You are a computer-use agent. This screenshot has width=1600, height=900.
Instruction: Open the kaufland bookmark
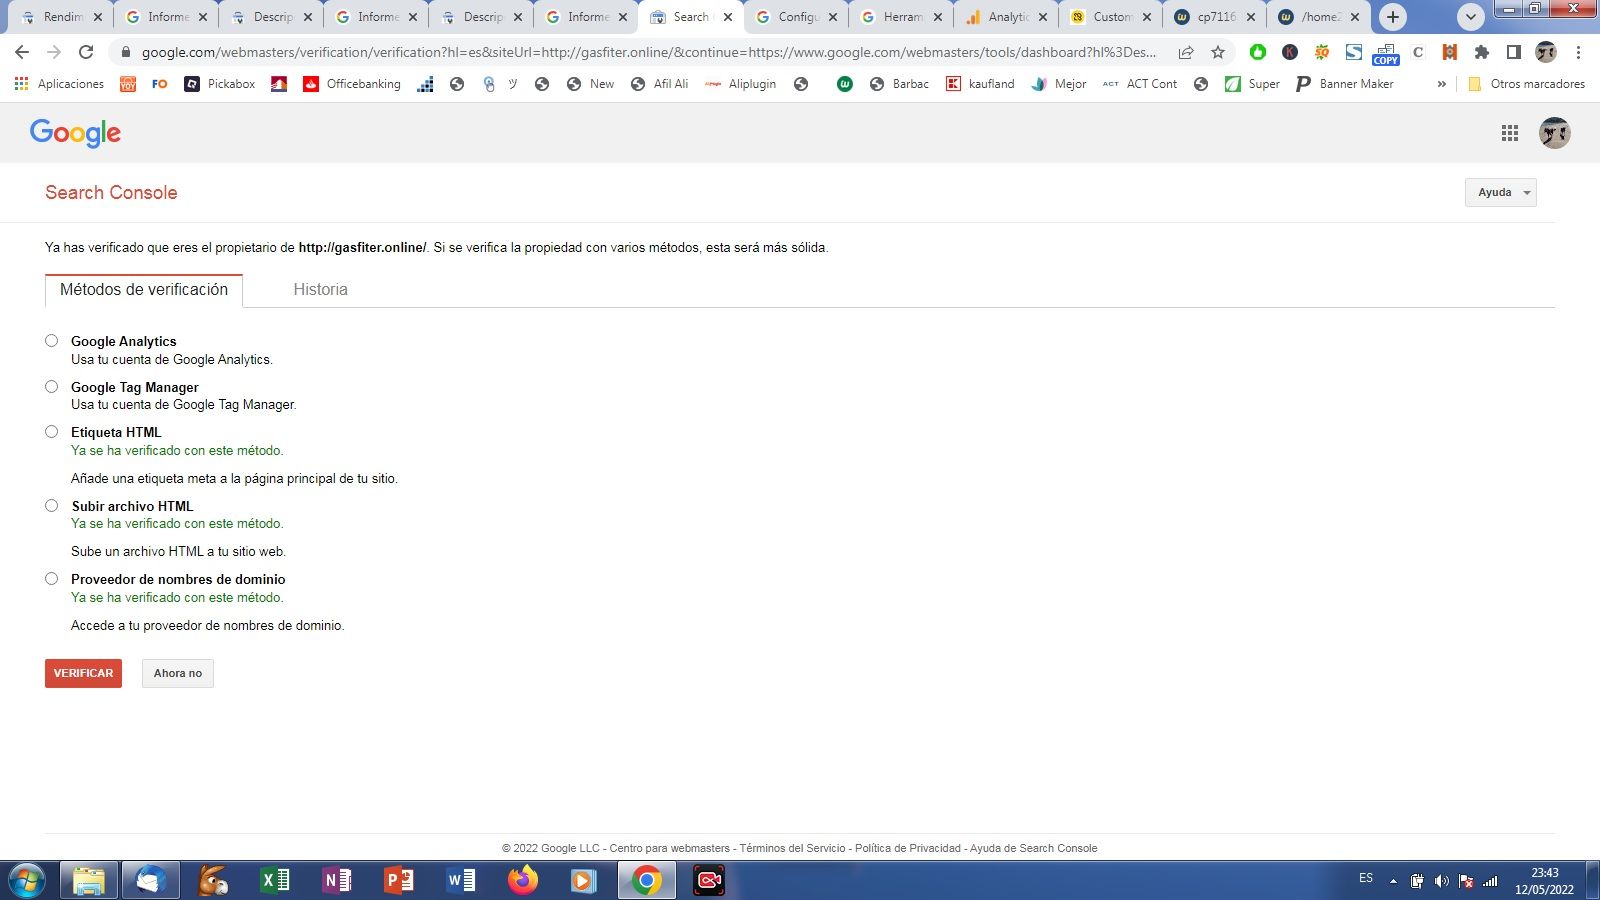(980, 84)
